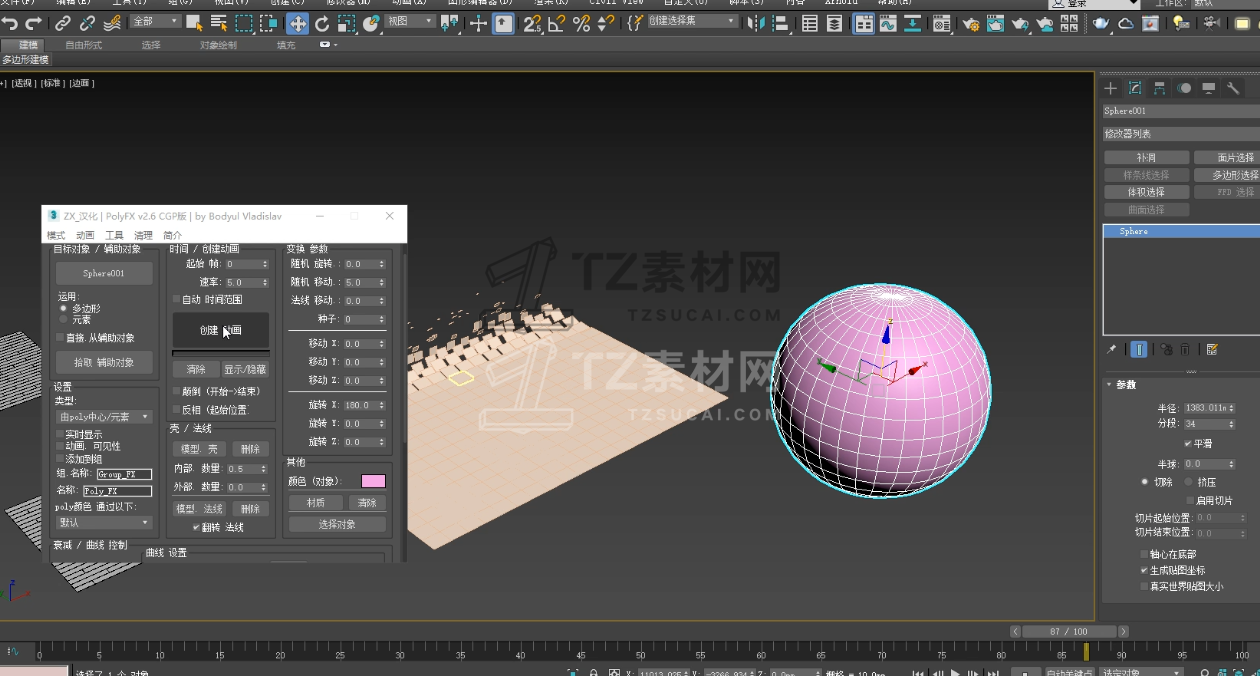Click the Percent Snap toggle icon
Viewport: 1260px width, 676px height.
tap(581, 23)
